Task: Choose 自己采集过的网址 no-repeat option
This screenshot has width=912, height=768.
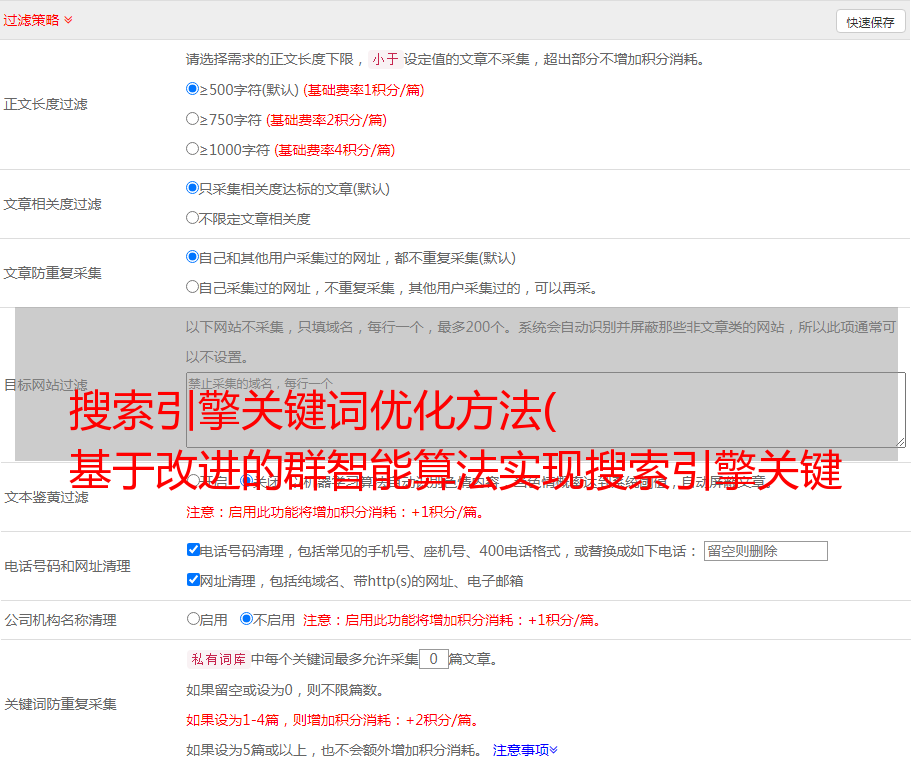Action: (x=193, y=287)
